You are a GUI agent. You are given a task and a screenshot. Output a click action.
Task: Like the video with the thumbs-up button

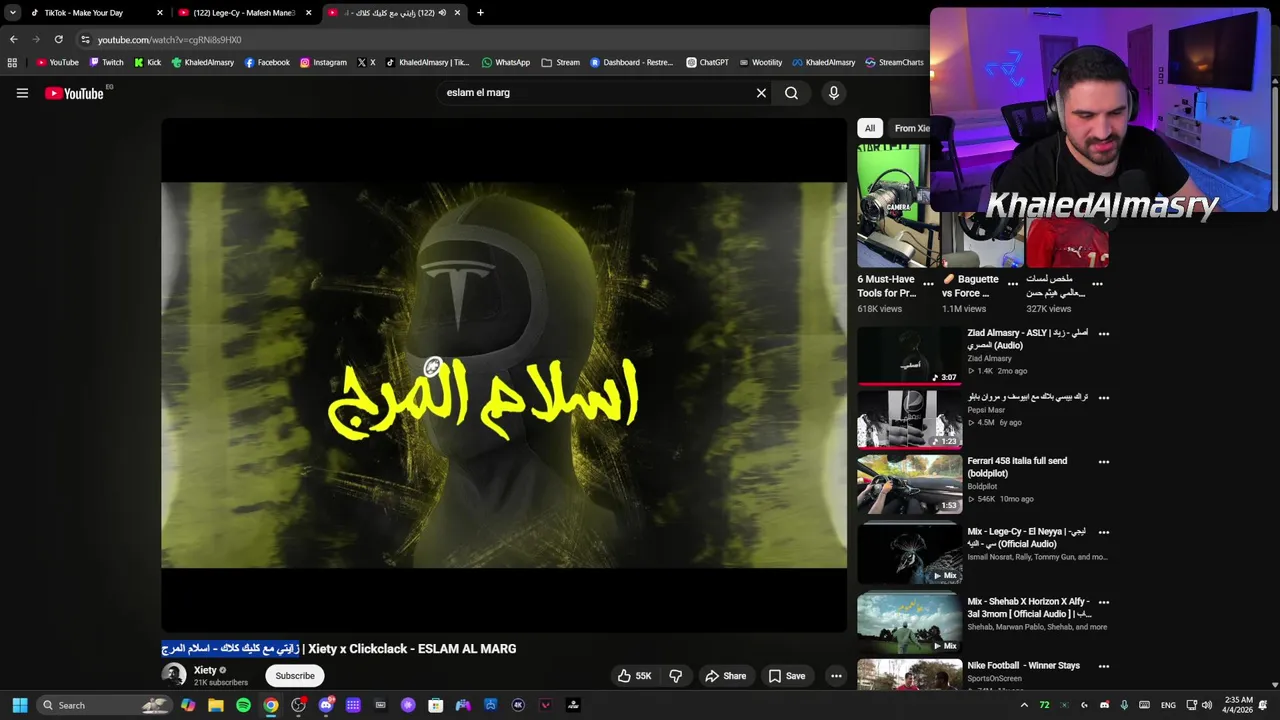point(634,676)
